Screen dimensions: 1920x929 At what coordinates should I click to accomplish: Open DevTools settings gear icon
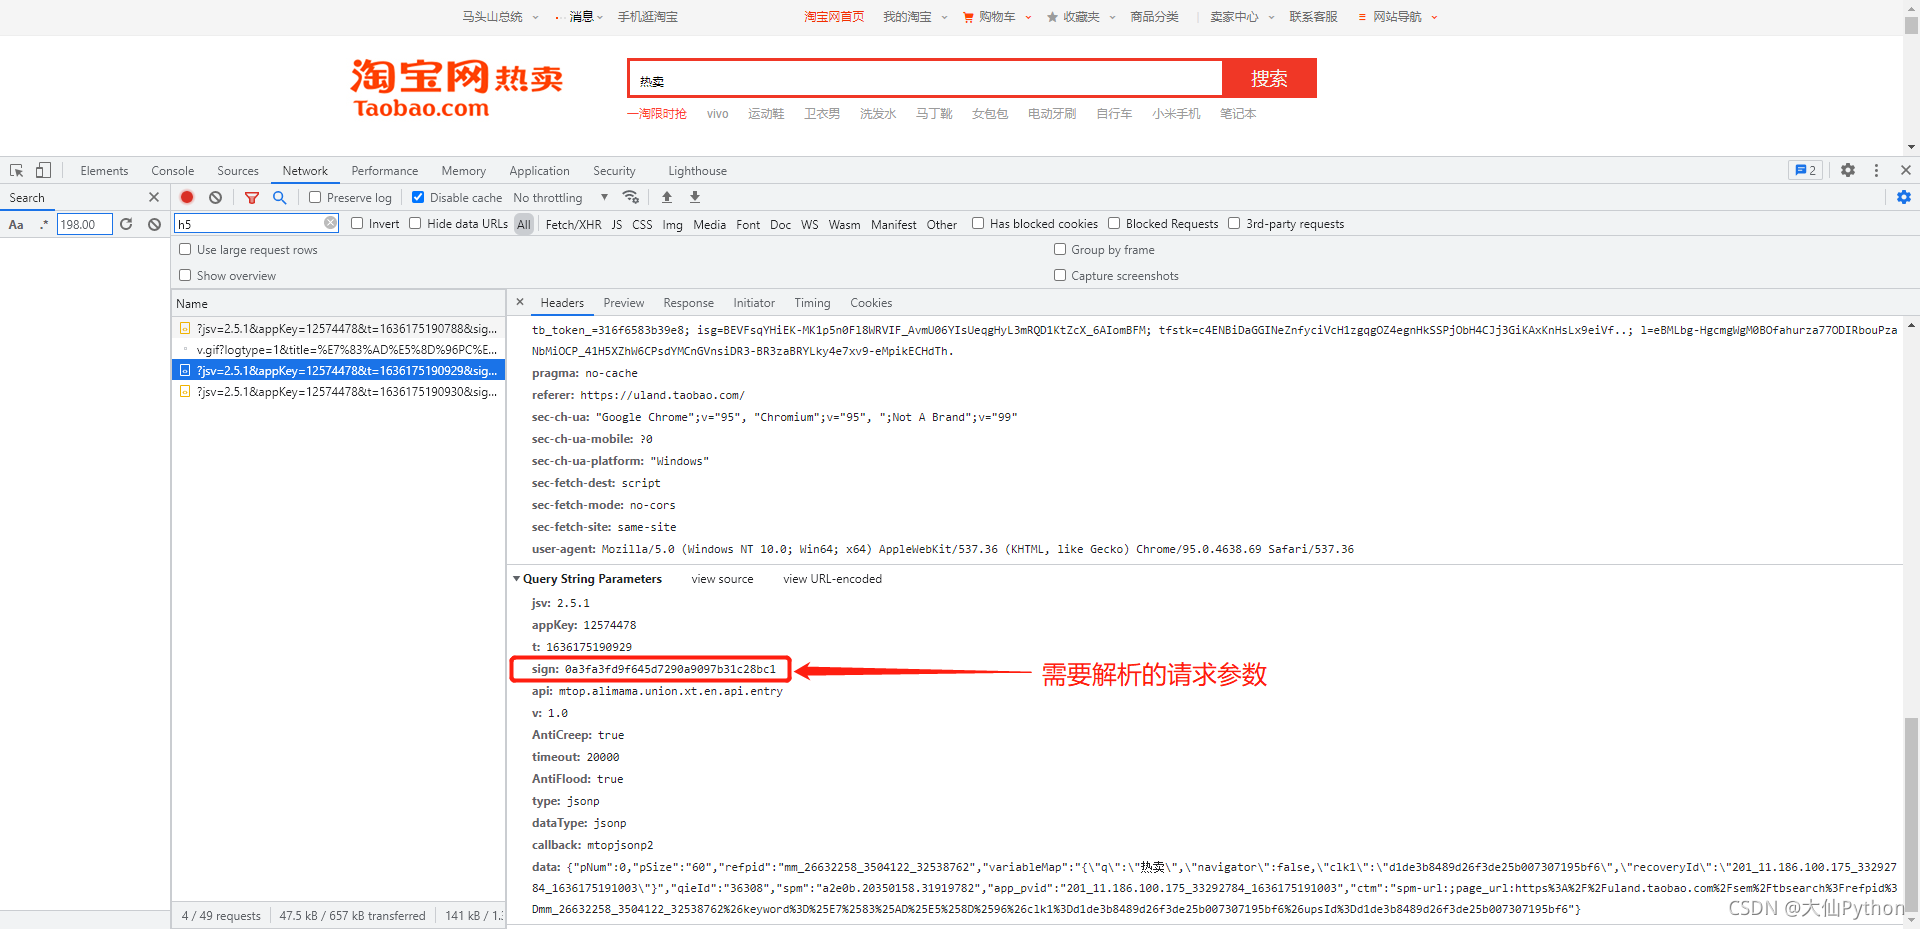(1848, 171)
